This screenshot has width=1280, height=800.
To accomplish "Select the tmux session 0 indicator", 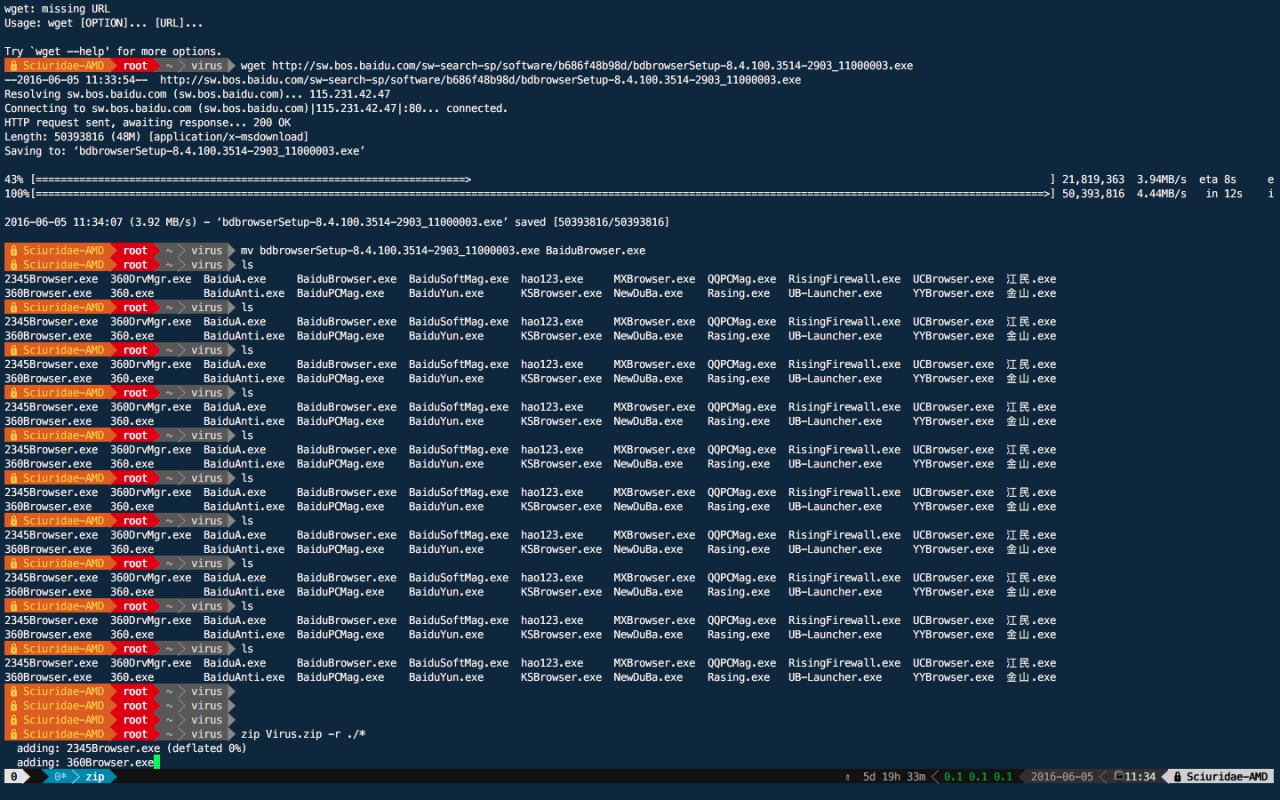I will coord(14,777).
